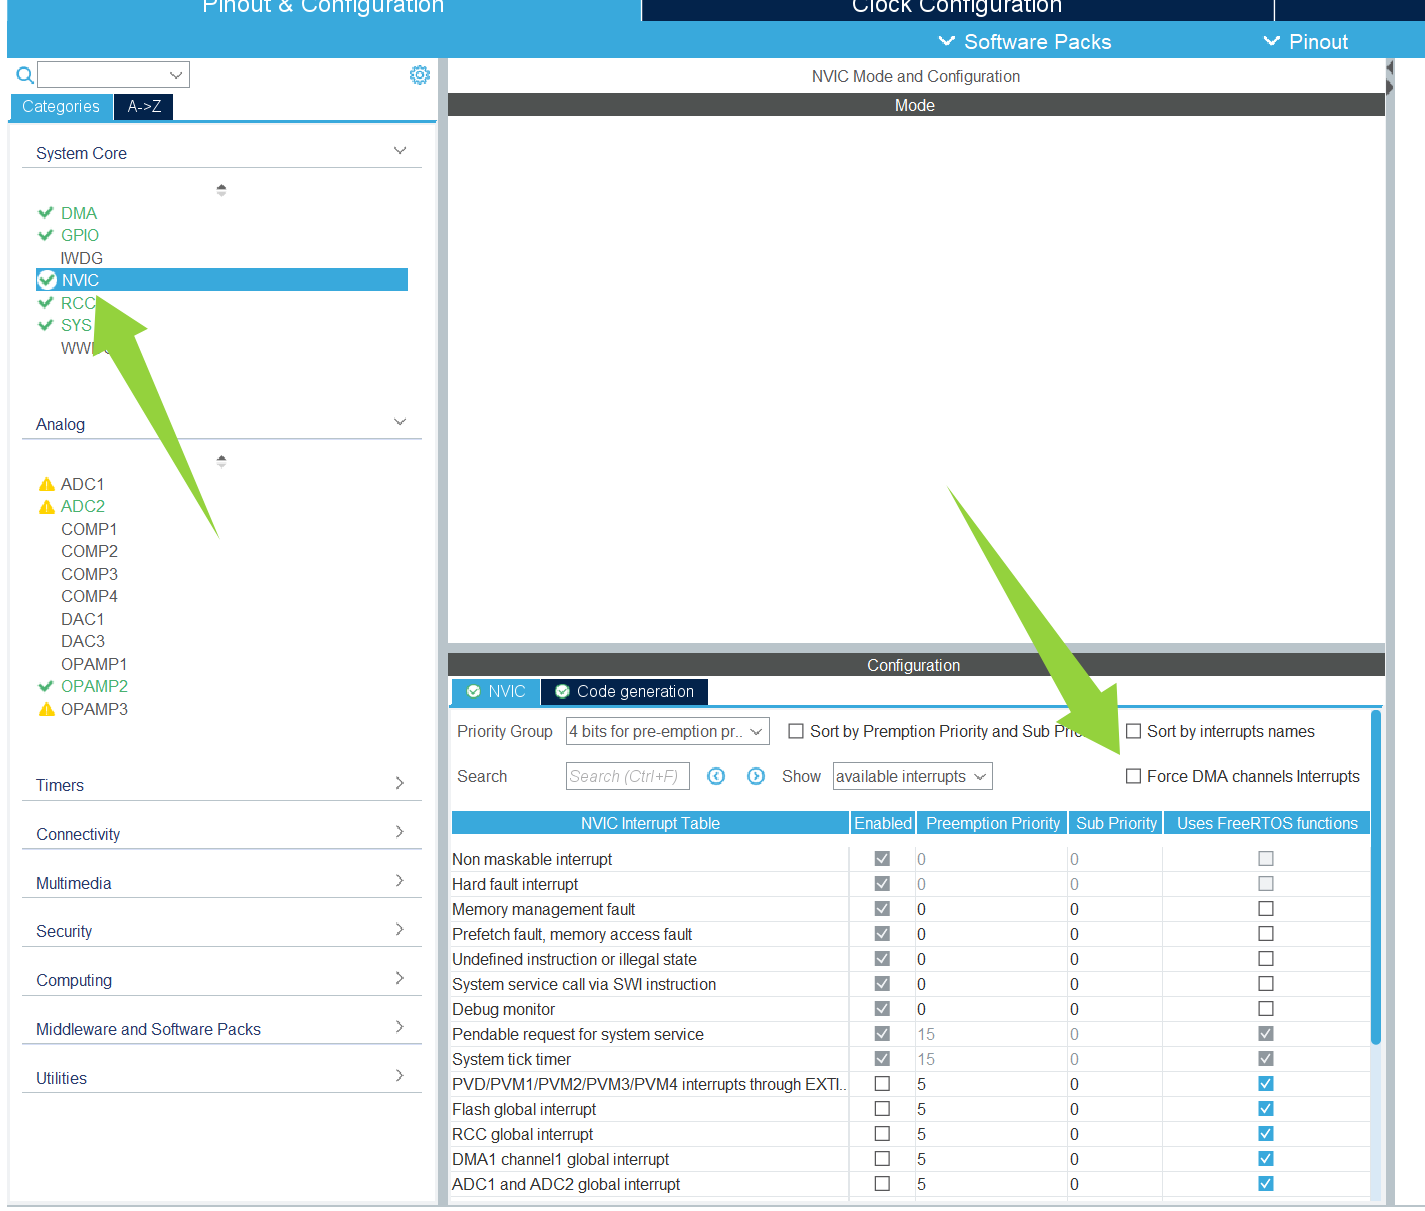The image size is (1425, 1211).
Task: Switch to the A->Z tab
Action: [144, 107]
